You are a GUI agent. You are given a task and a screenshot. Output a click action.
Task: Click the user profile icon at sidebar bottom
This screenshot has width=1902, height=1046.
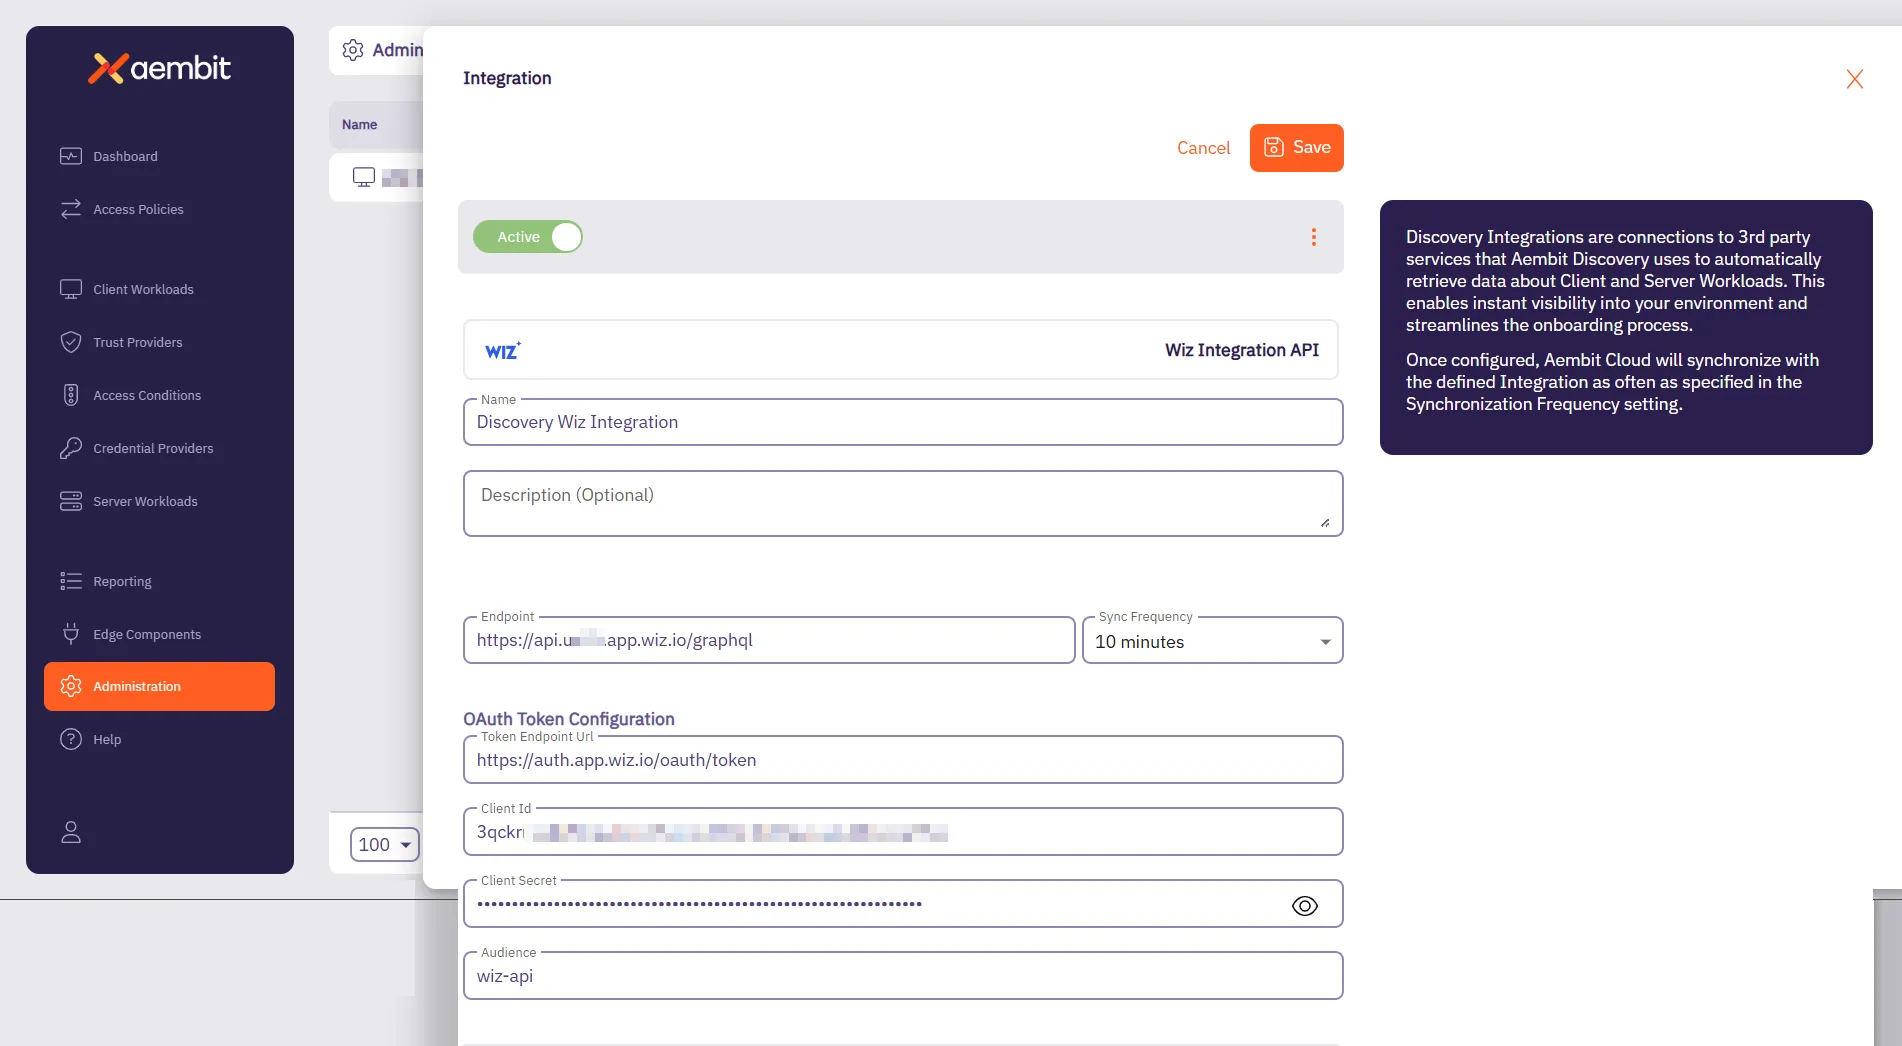pyautogui.click(x=70, y=831)
